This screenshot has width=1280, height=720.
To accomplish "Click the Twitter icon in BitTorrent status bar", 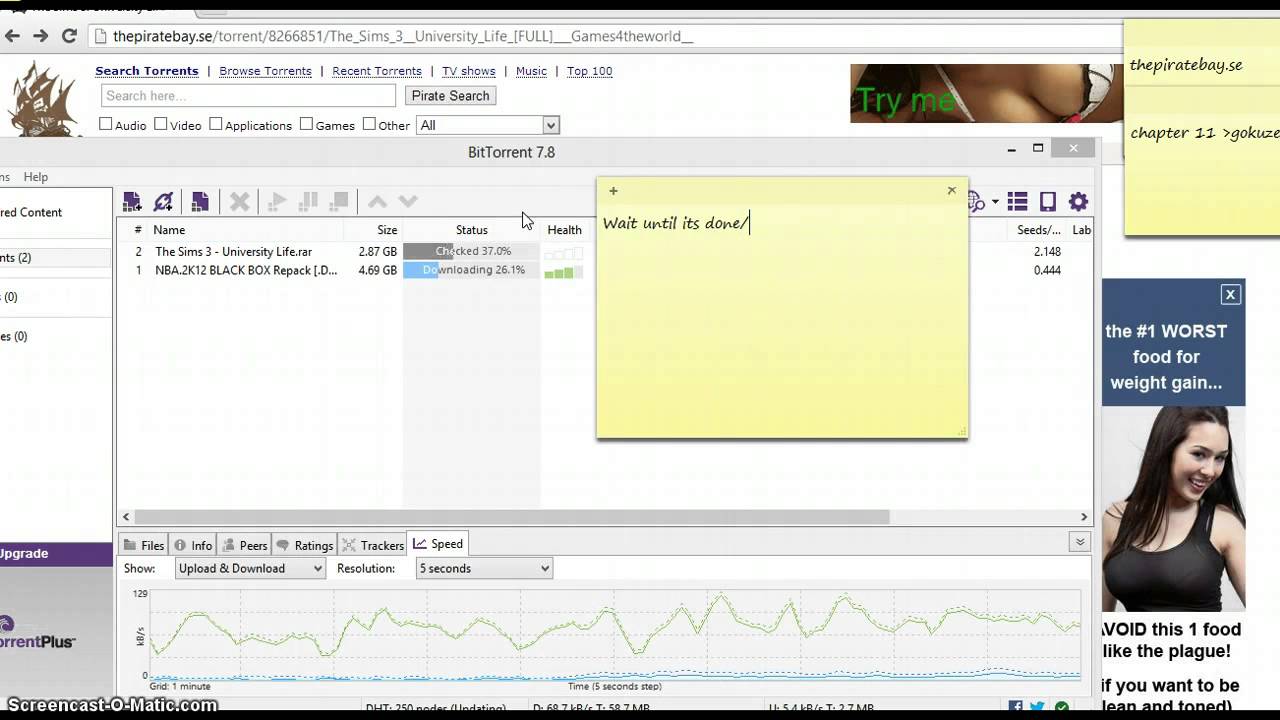I will point(1037,708).
